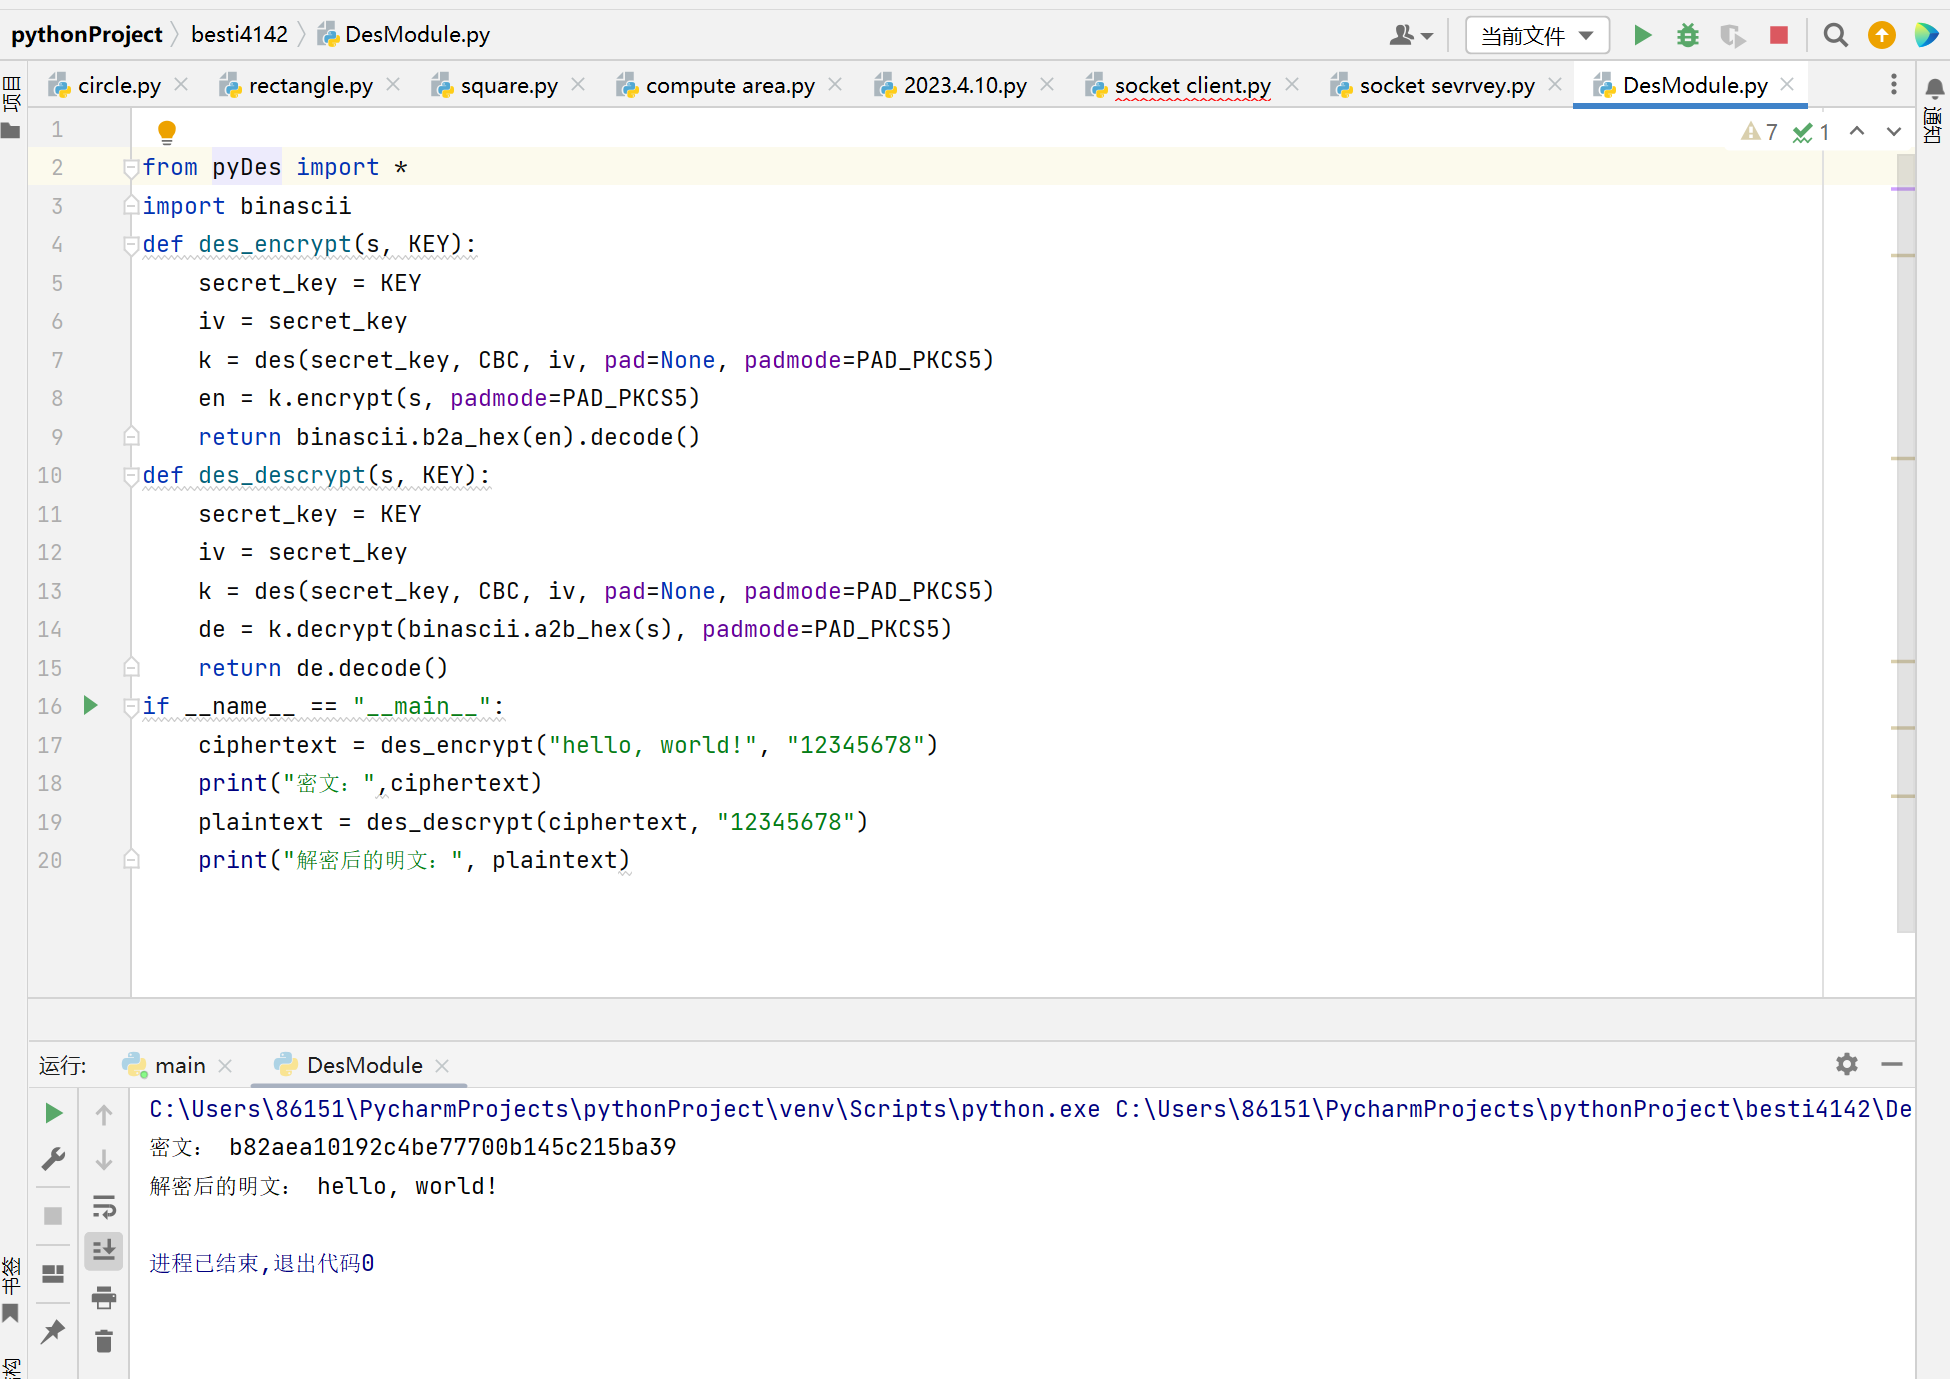Open the user account dropdown

click(x=1410, y=36)
